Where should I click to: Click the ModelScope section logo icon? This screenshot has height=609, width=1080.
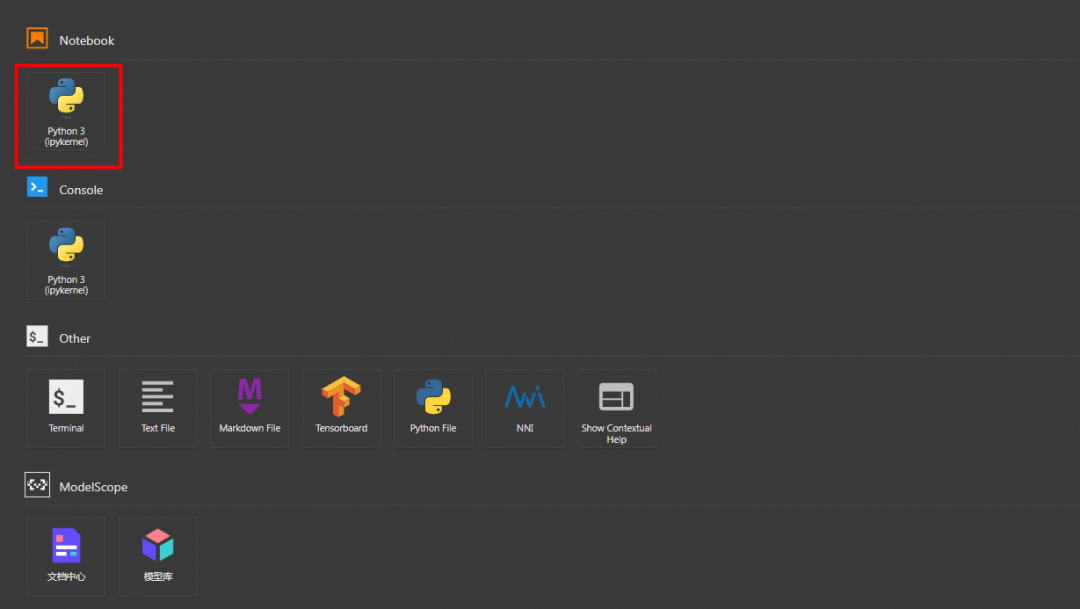[x=37, y=486]
